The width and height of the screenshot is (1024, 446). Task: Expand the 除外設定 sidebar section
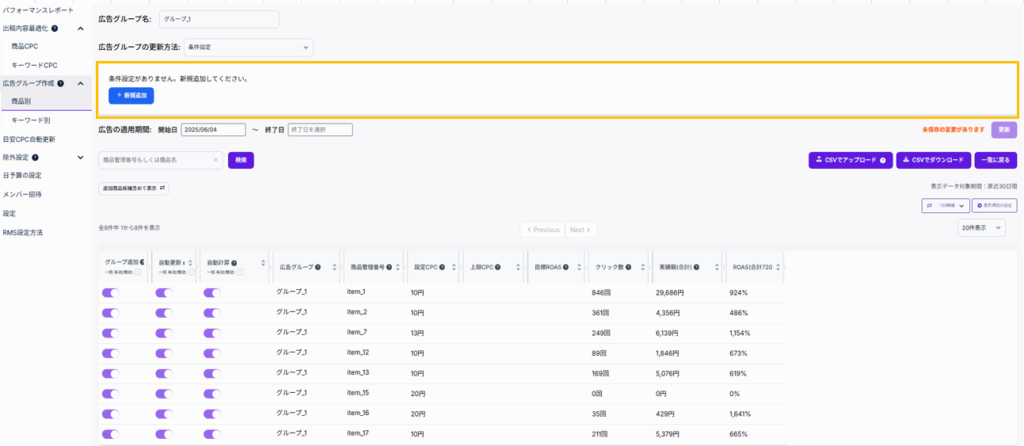pyautogui.click(x=80, y=157)
